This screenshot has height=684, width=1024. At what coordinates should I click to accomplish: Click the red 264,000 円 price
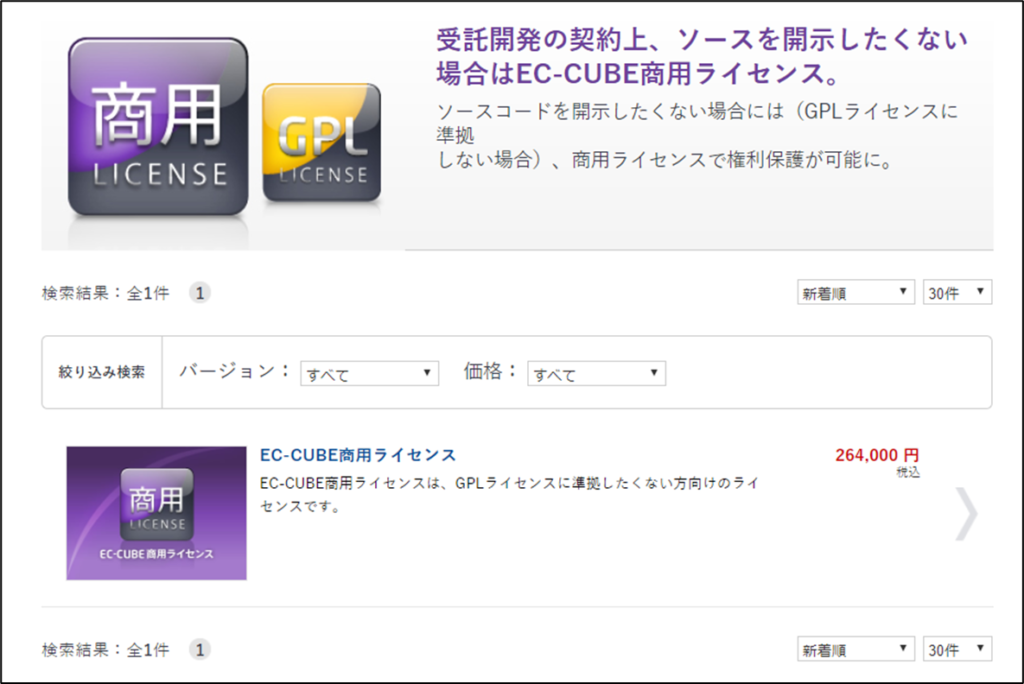876,456
